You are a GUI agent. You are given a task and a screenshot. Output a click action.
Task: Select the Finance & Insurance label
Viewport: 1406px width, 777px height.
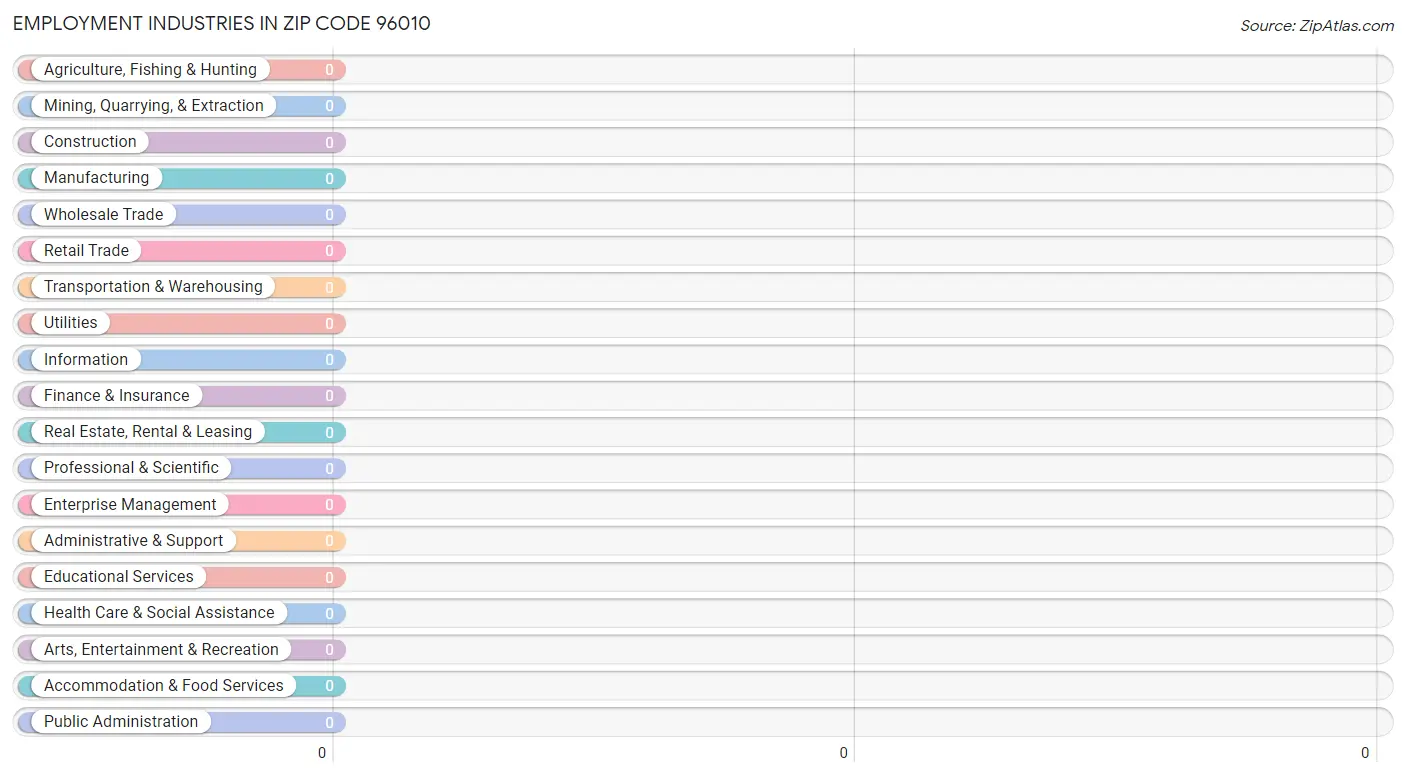pos(116,396)
